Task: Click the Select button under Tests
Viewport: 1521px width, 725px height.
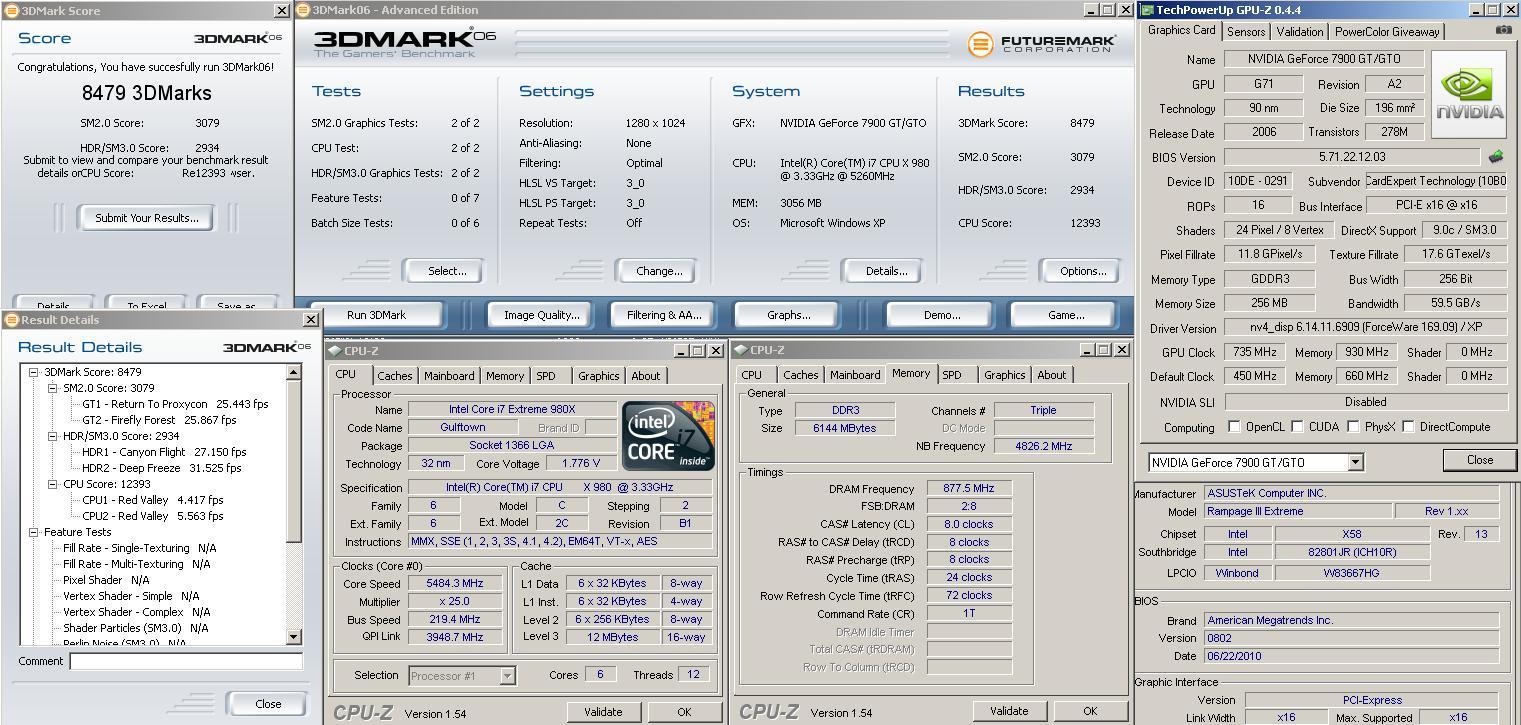Action: (446, 271)
